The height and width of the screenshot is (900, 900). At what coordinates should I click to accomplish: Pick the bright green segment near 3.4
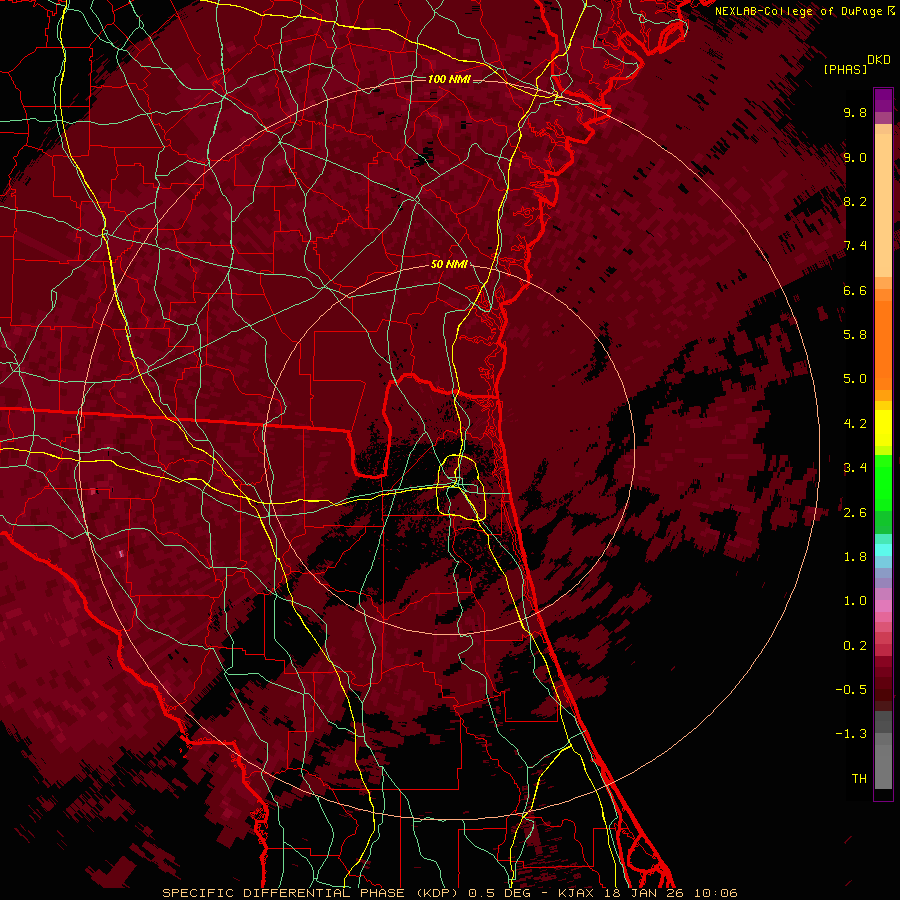coord(883,482)
